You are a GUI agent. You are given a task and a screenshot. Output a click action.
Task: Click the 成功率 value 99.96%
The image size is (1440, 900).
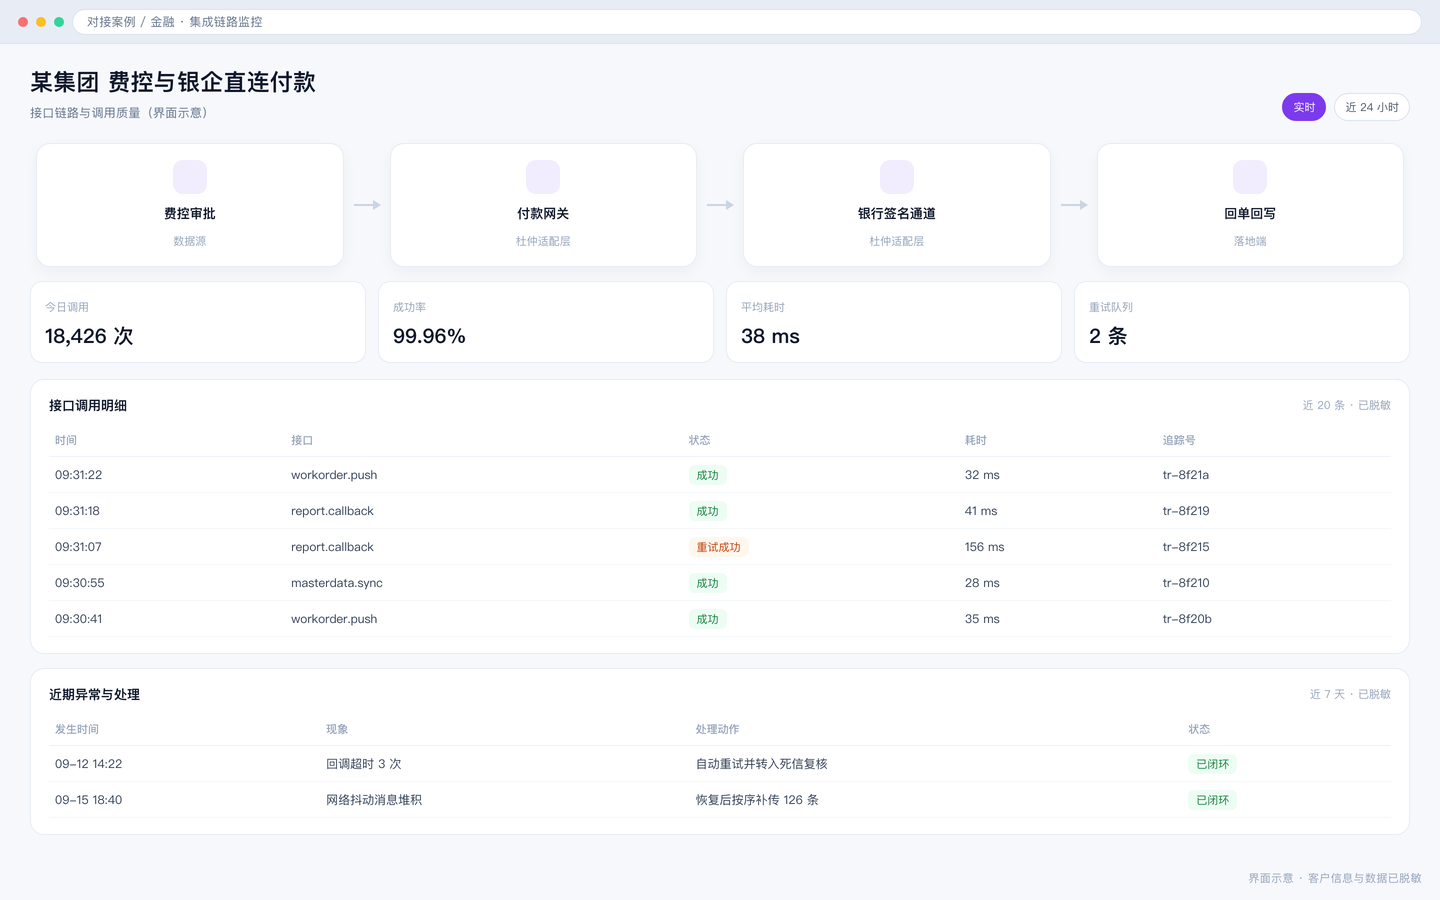click(x=429, y=336)
